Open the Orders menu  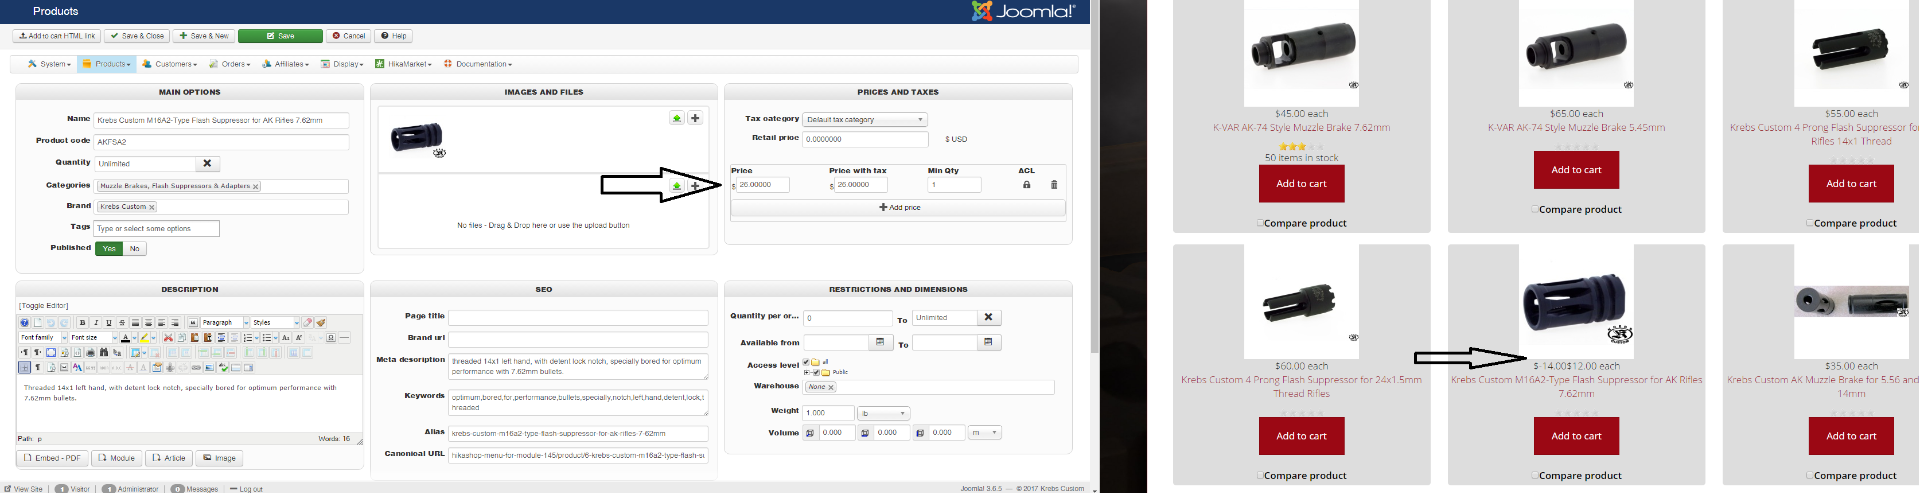(230, 64)
